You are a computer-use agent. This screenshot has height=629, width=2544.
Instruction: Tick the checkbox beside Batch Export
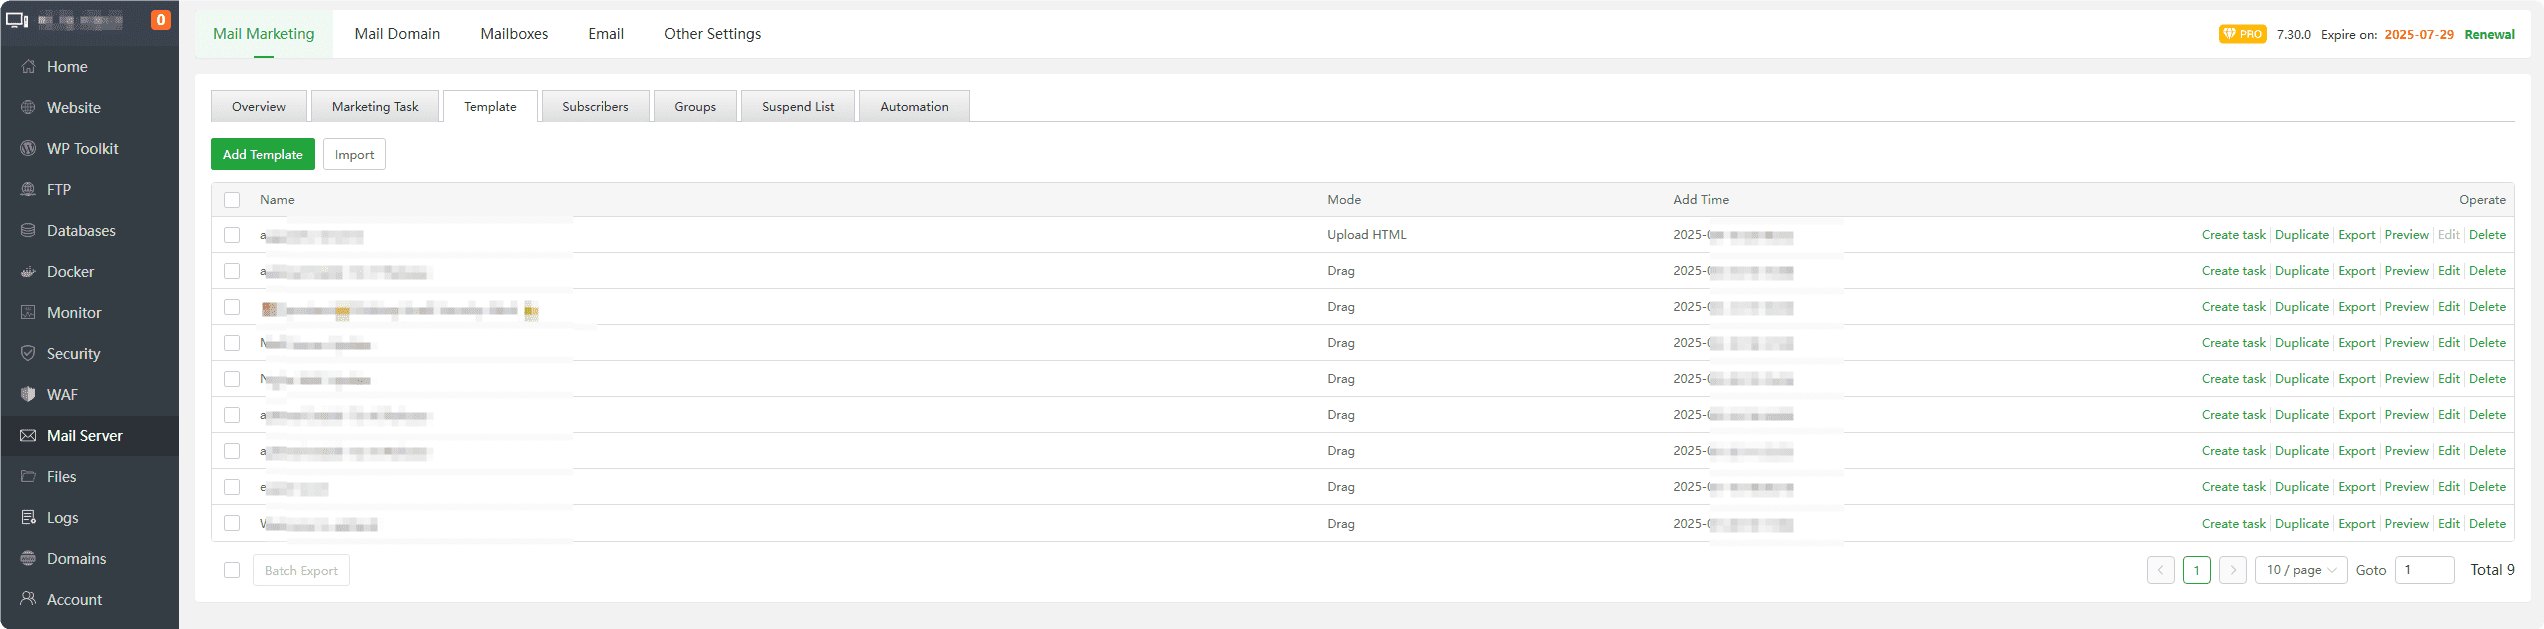(232, 570)
